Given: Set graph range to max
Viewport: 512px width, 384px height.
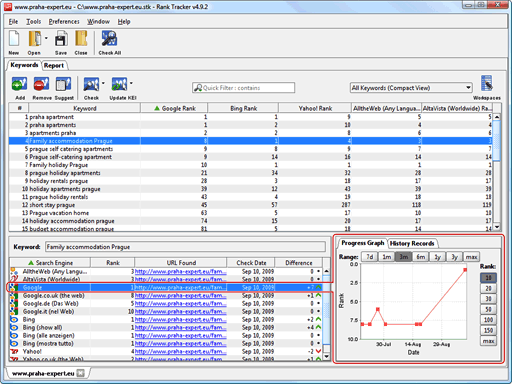Looking at the screenshot, I should coord(471,257).
